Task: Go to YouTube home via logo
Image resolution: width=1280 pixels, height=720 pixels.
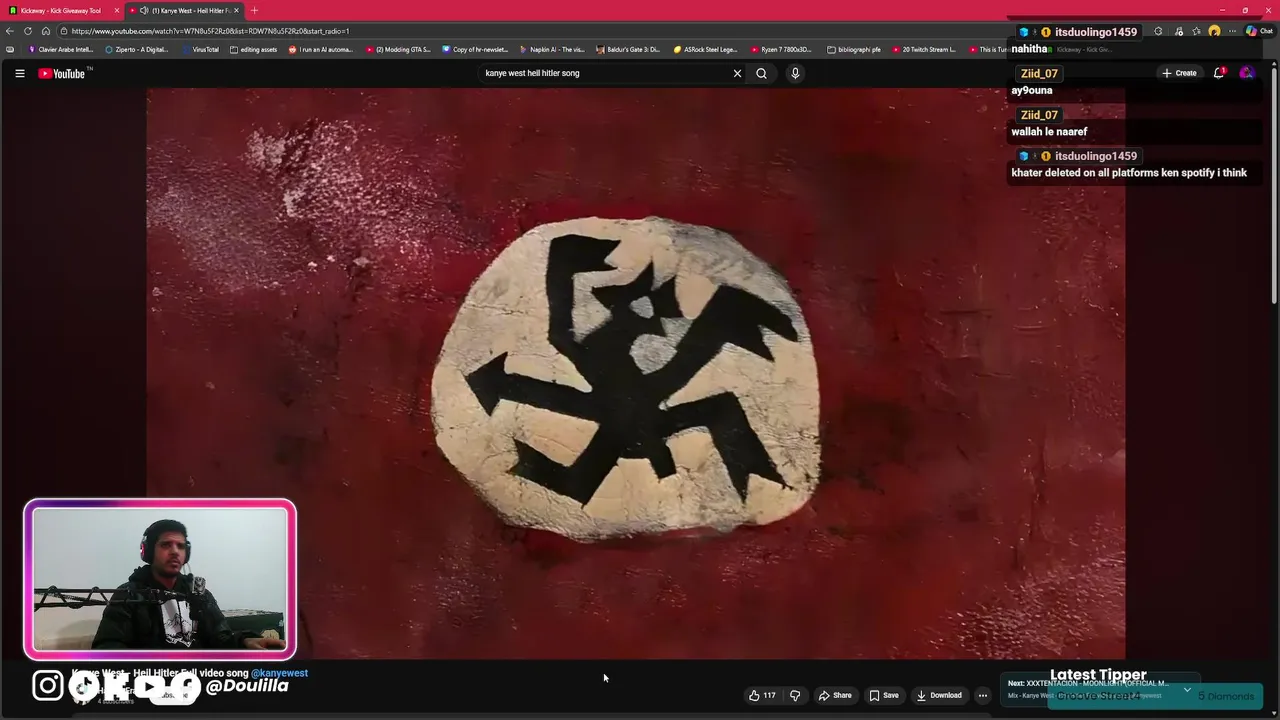Action: (x=62, y=73)
